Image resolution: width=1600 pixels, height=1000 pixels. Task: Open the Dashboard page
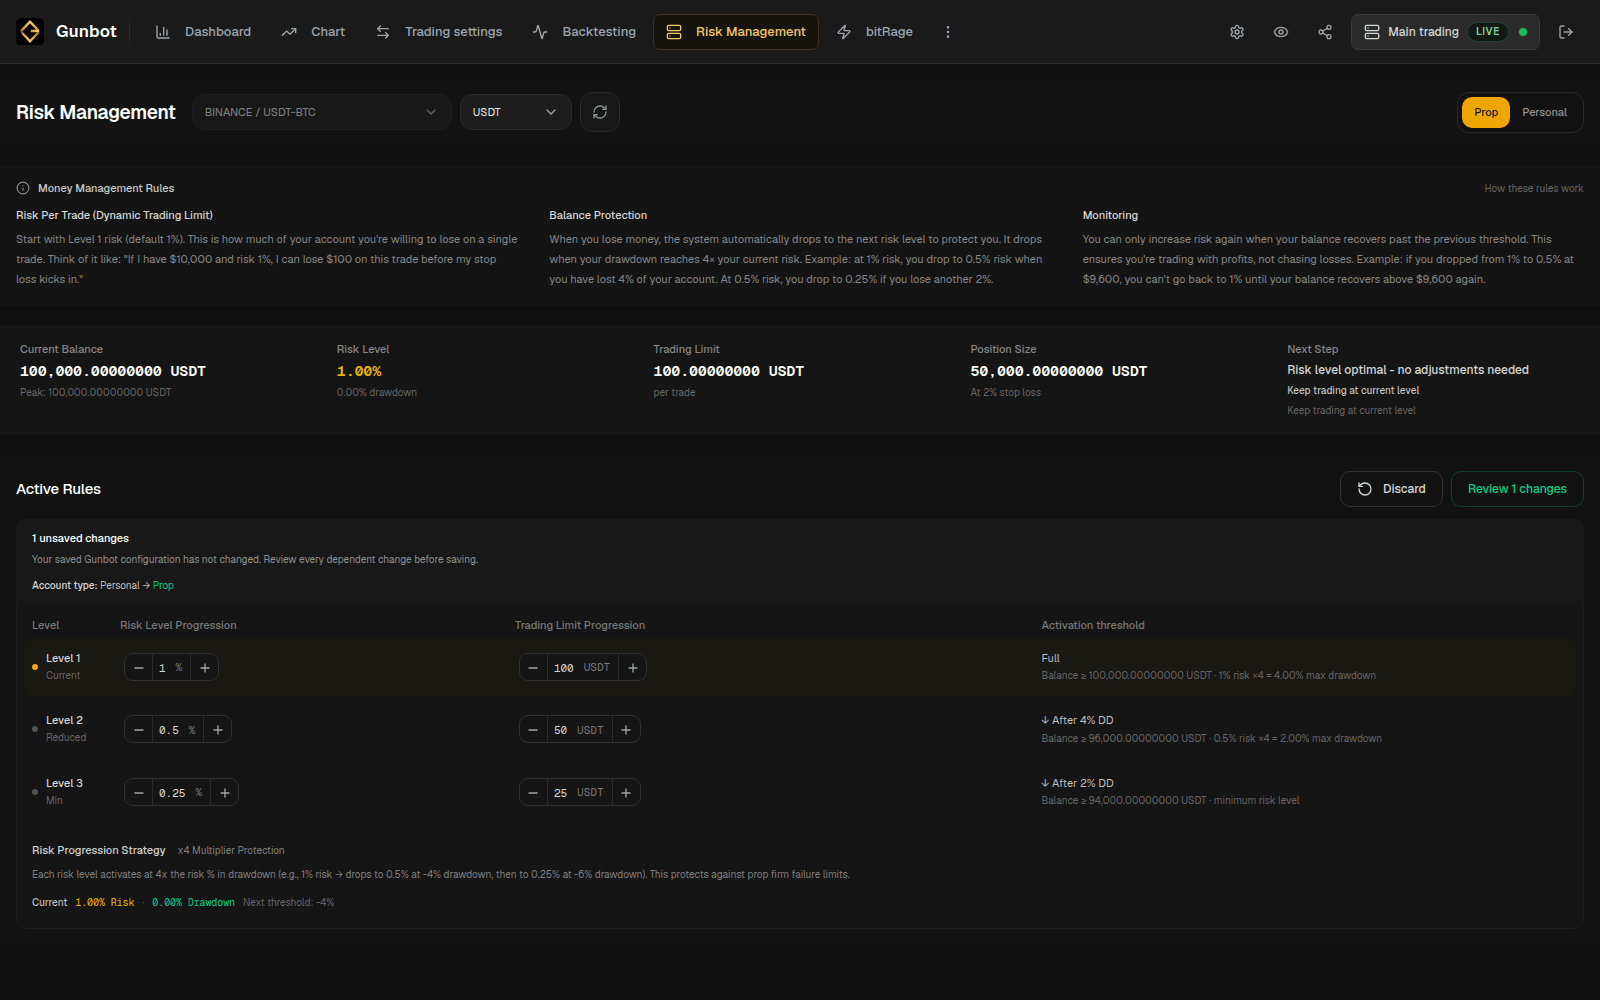coord(203,32)
